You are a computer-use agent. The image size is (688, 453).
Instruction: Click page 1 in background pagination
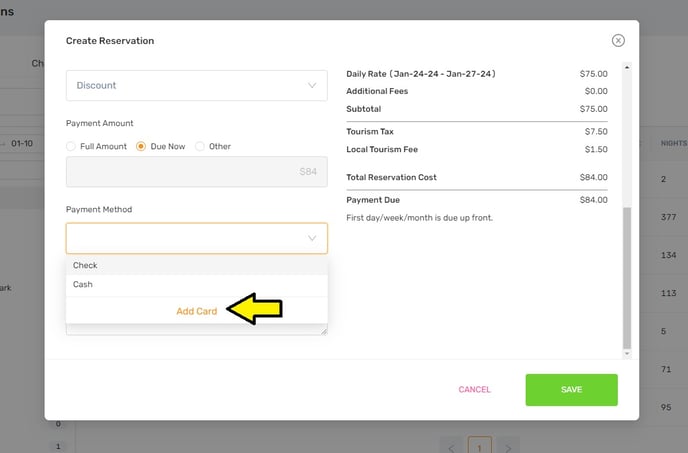pyautogui.click(x=479, y=447)
